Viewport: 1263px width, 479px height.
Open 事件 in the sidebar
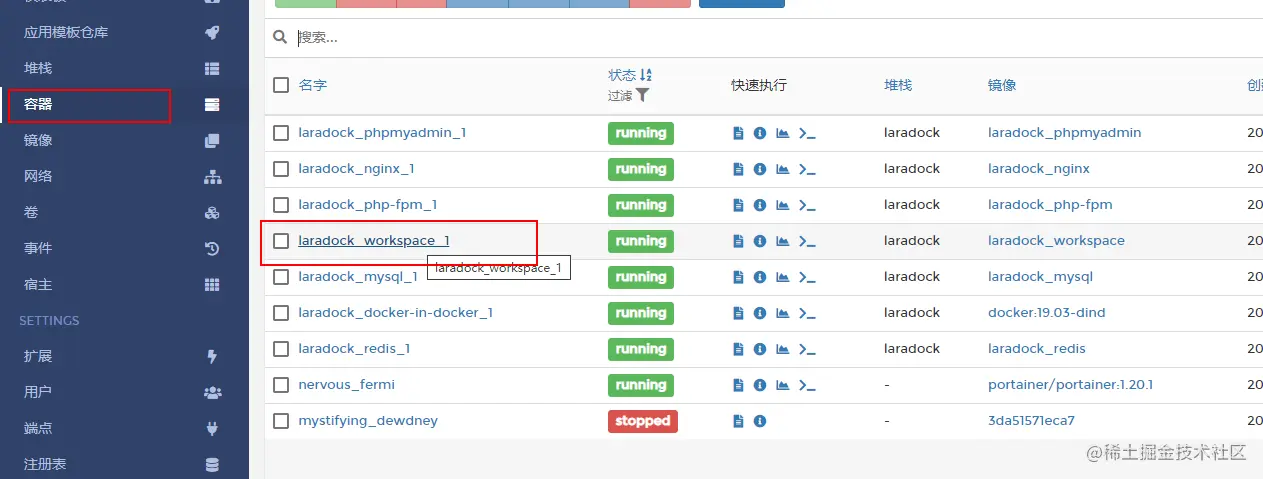[38, 248]
